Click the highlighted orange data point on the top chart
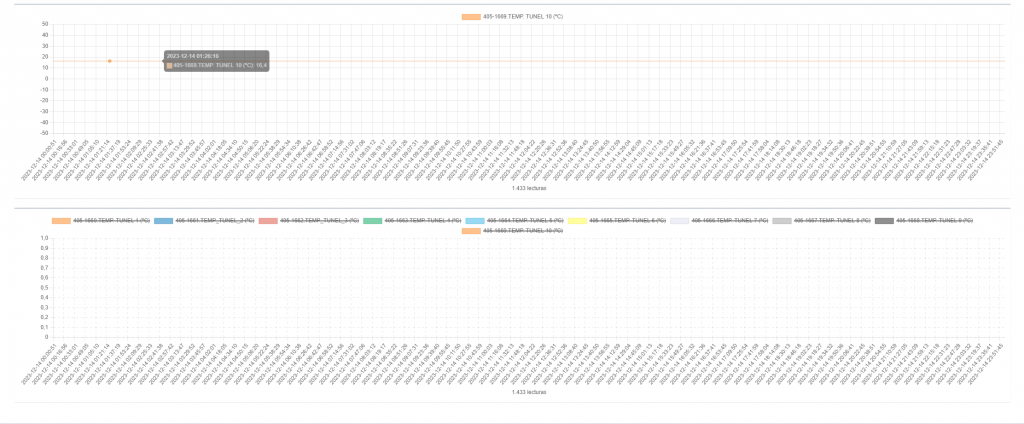The image size is (1024, 424). click(110, 61)
